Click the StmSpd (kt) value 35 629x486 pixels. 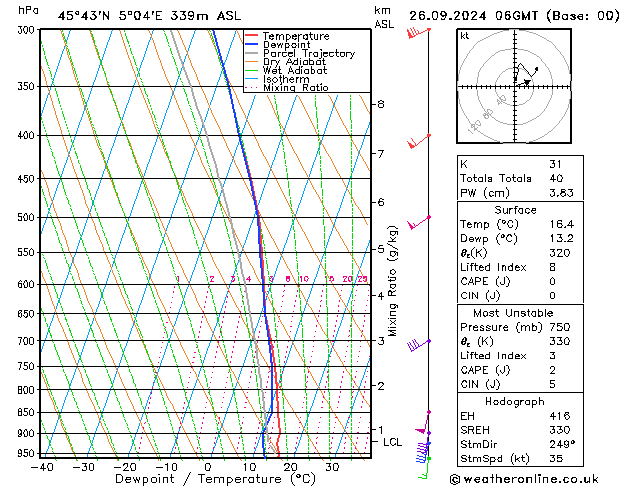556,458
